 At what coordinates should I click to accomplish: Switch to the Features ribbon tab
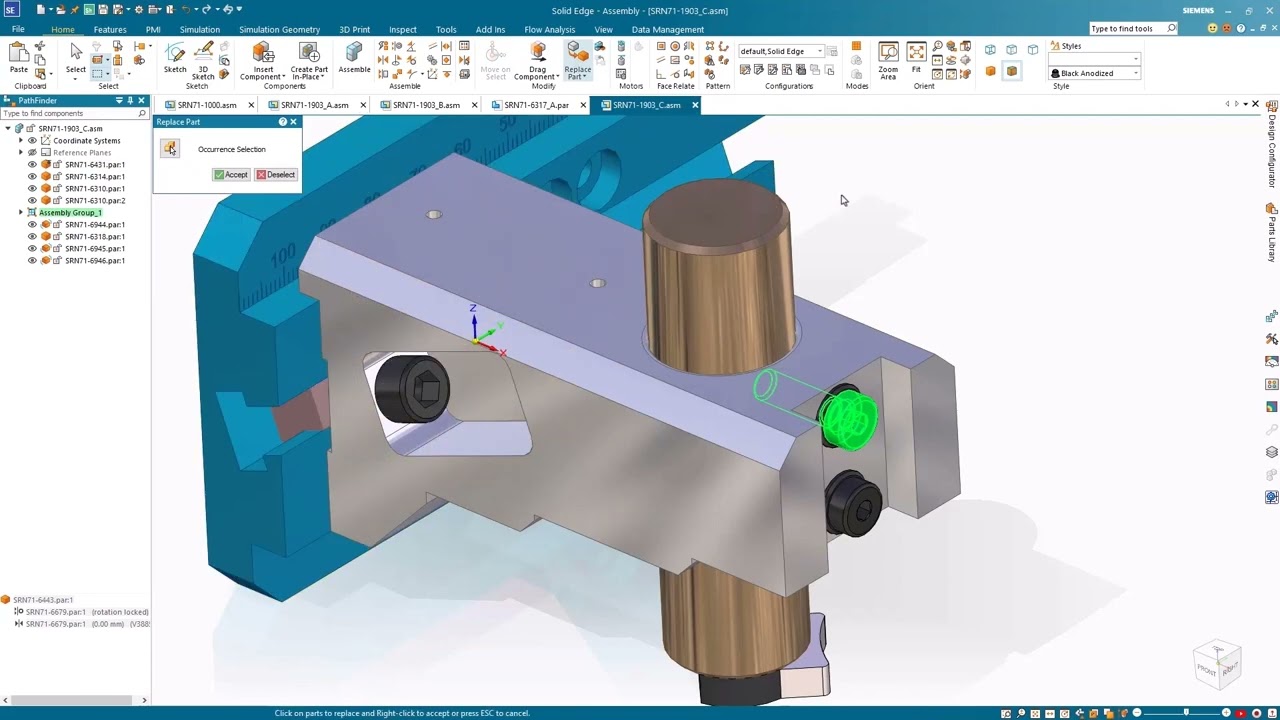(x=110, y=29)
